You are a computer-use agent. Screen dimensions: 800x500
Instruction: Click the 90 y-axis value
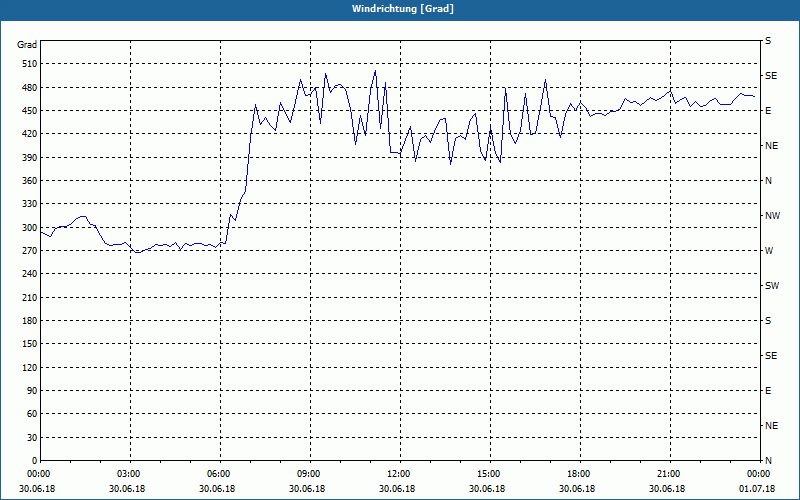tap(32, 391)
